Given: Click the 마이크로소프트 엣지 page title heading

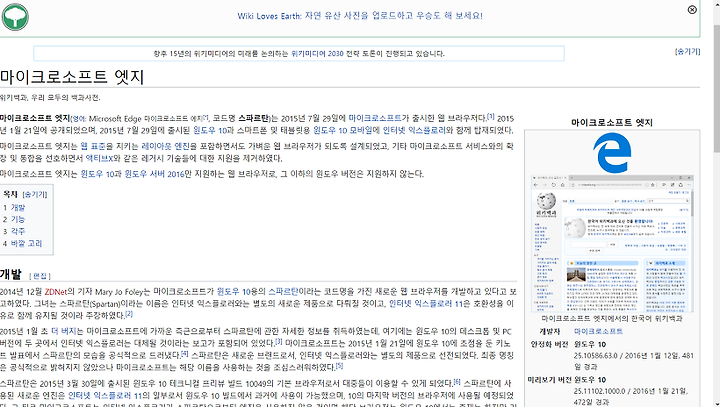Looking at the screenshot, I should (72, 77).
